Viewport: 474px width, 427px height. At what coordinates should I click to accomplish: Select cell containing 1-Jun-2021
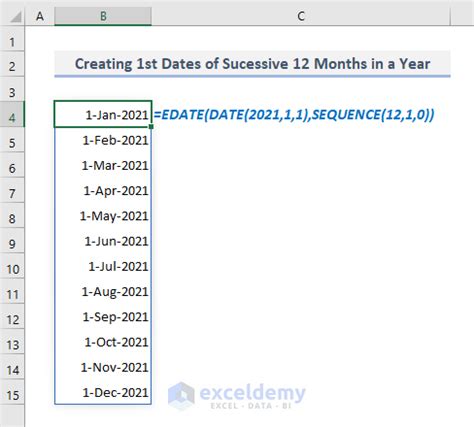pos(103,241)
